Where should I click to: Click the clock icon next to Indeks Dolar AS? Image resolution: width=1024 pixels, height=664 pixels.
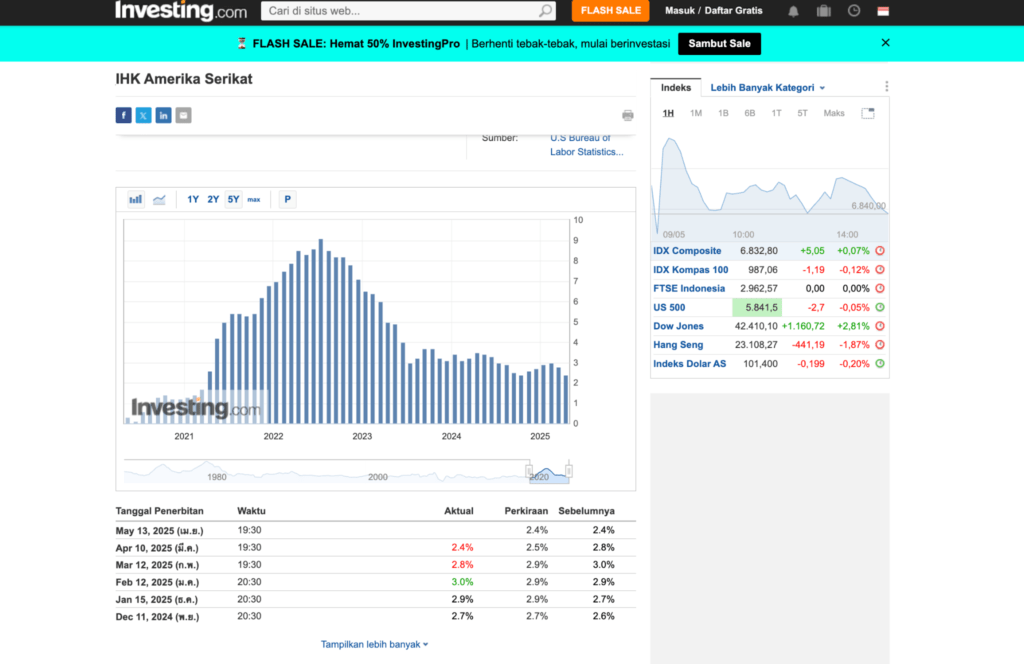click(x=880, y=364)
